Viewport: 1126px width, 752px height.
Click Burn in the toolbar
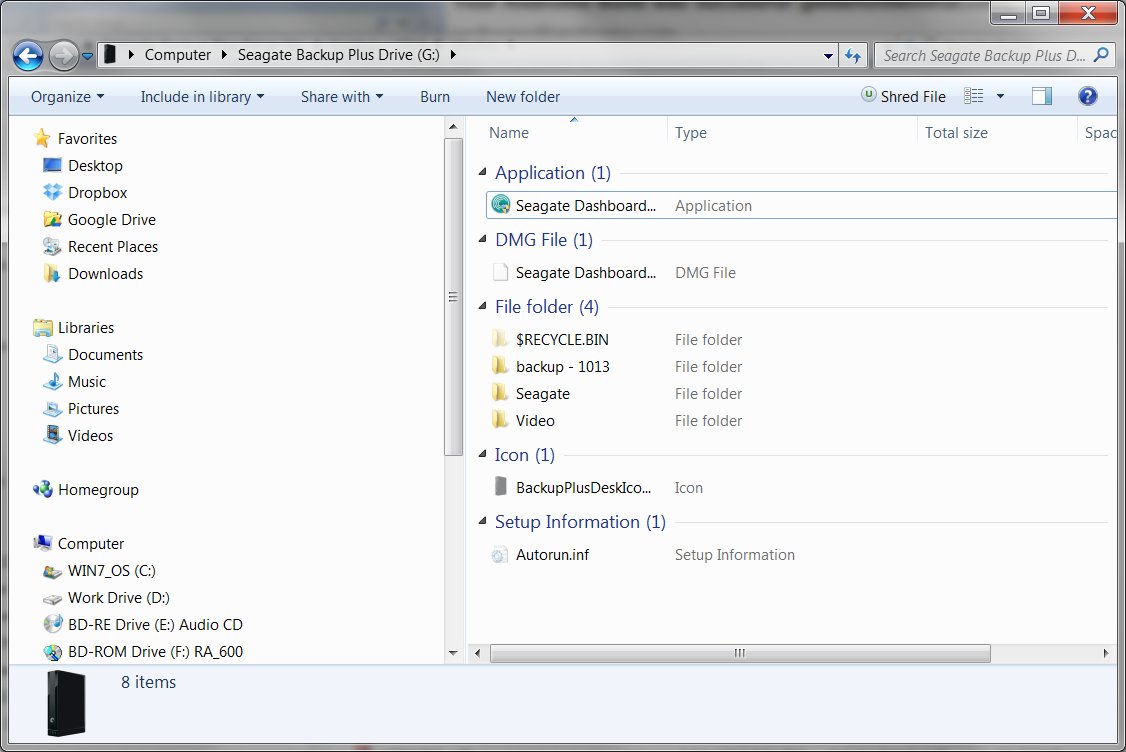click(x=434, y=96)
